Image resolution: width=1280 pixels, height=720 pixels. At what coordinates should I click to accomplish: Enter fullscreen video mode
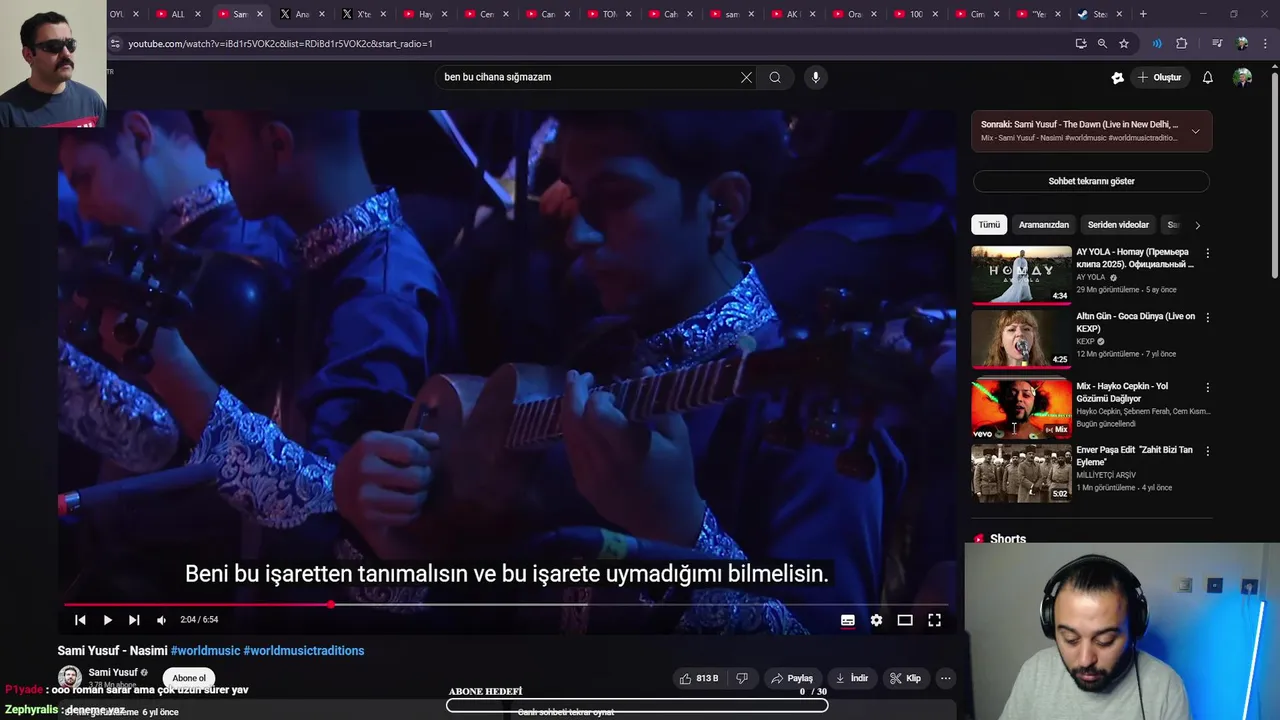[x=934, y=620]
